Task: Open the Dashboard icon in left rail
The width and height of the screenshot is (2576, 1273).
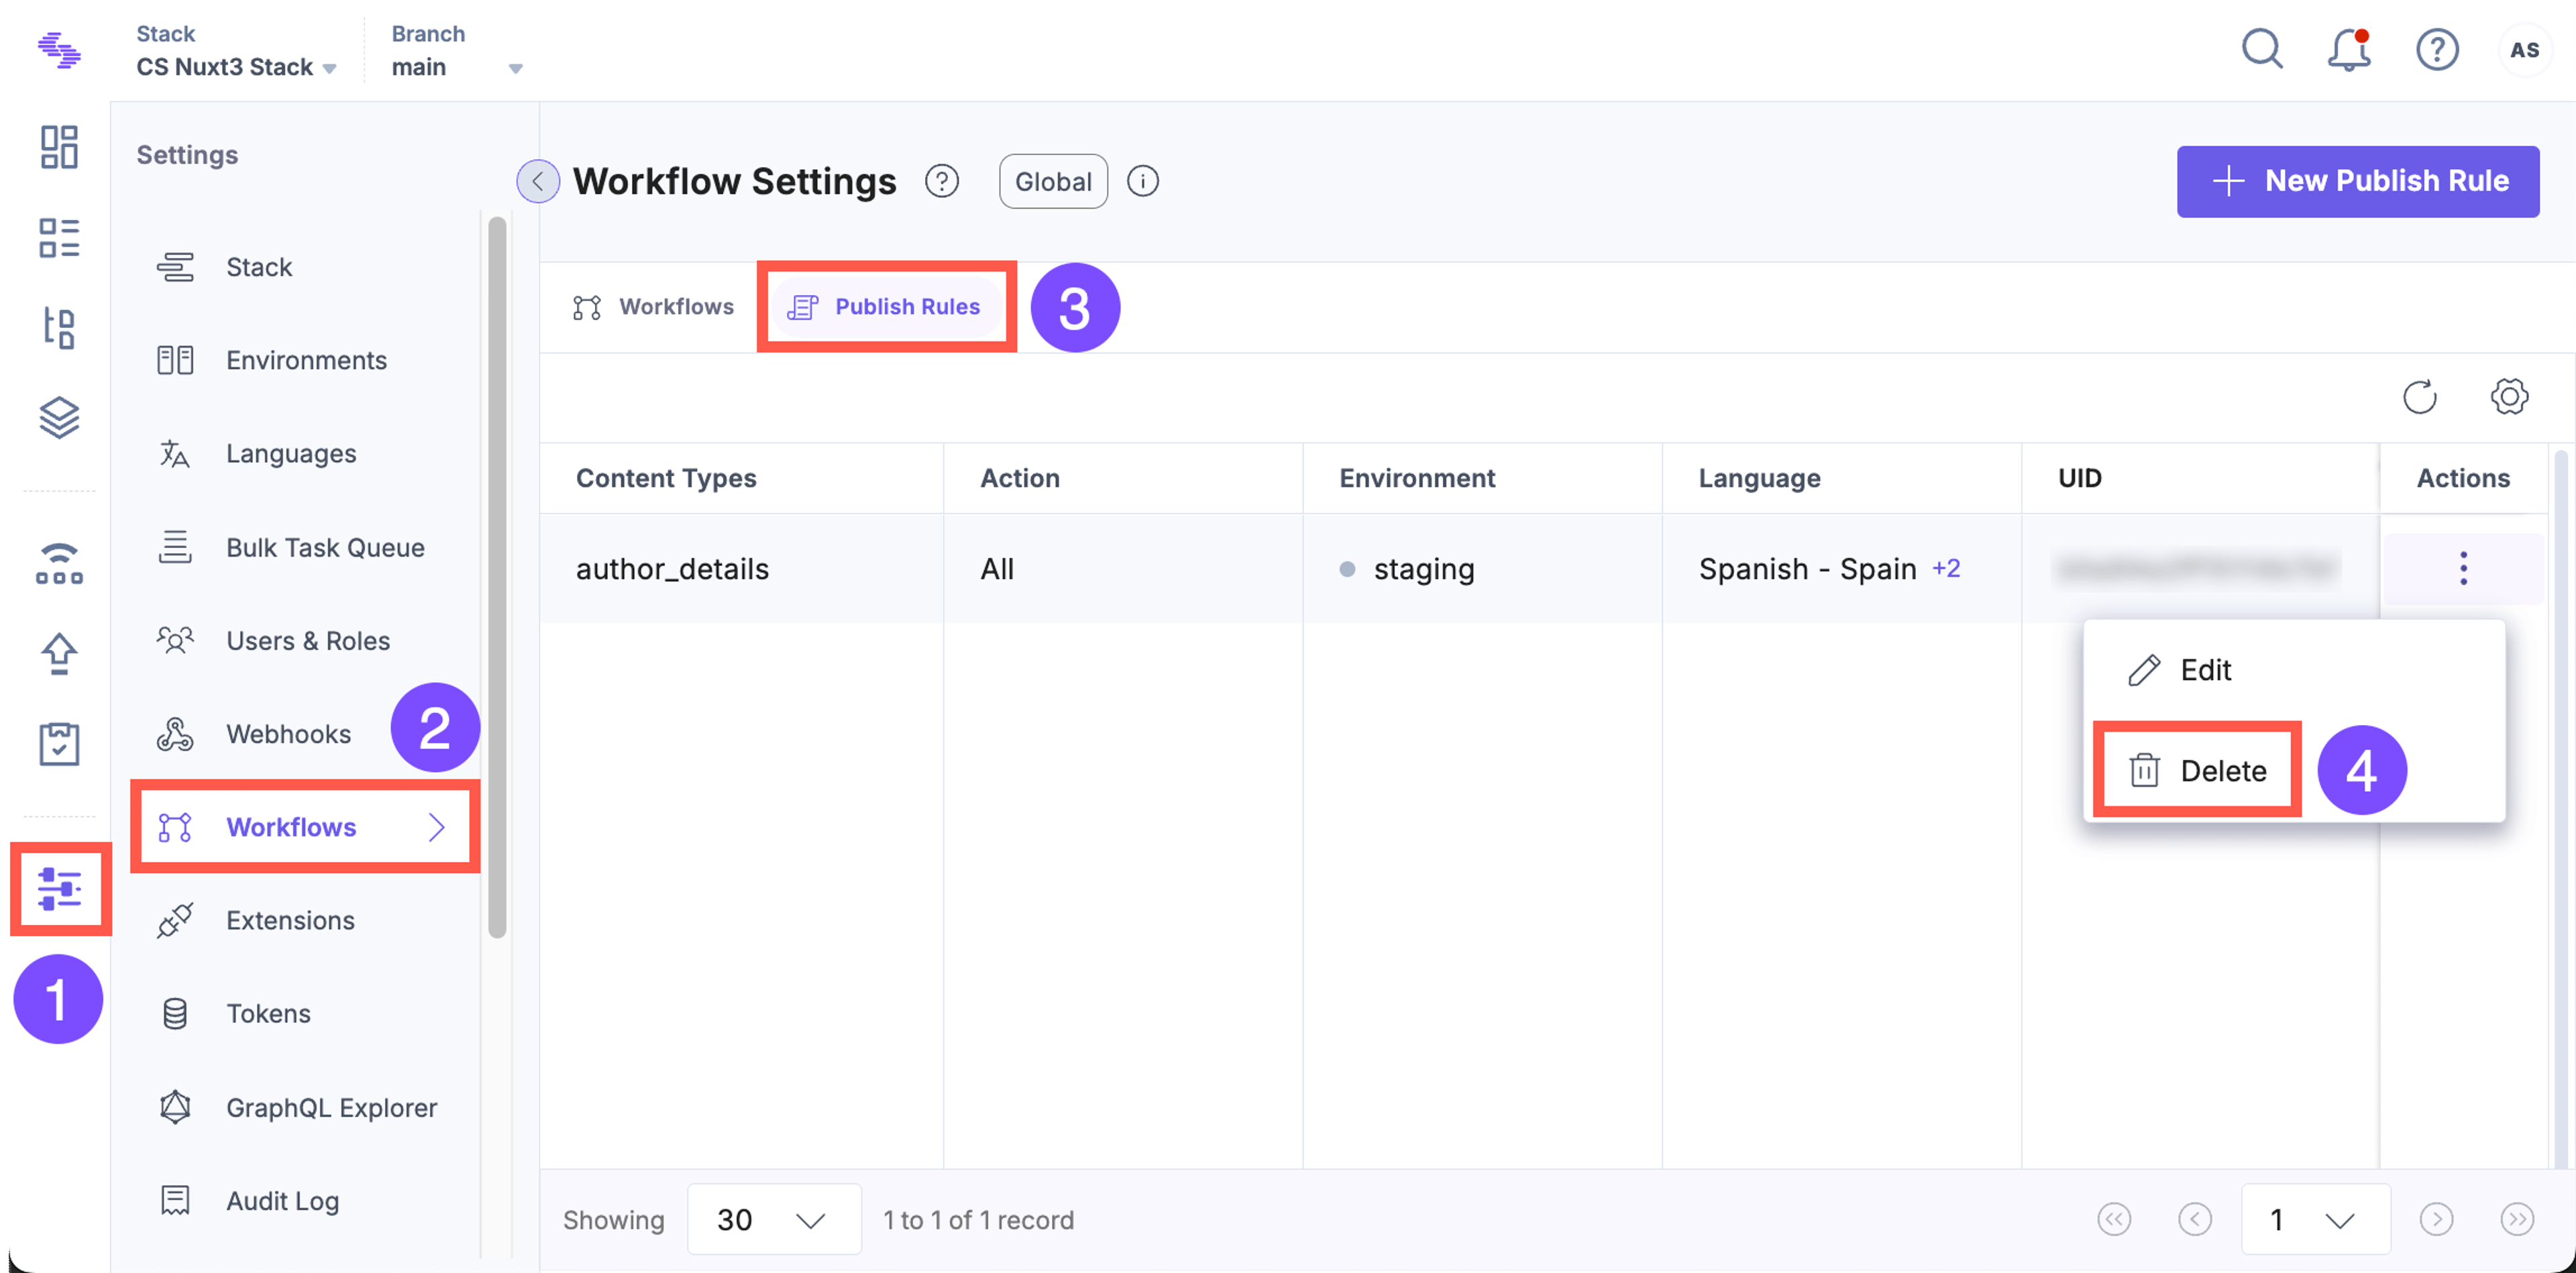Action: coord(59,147)
